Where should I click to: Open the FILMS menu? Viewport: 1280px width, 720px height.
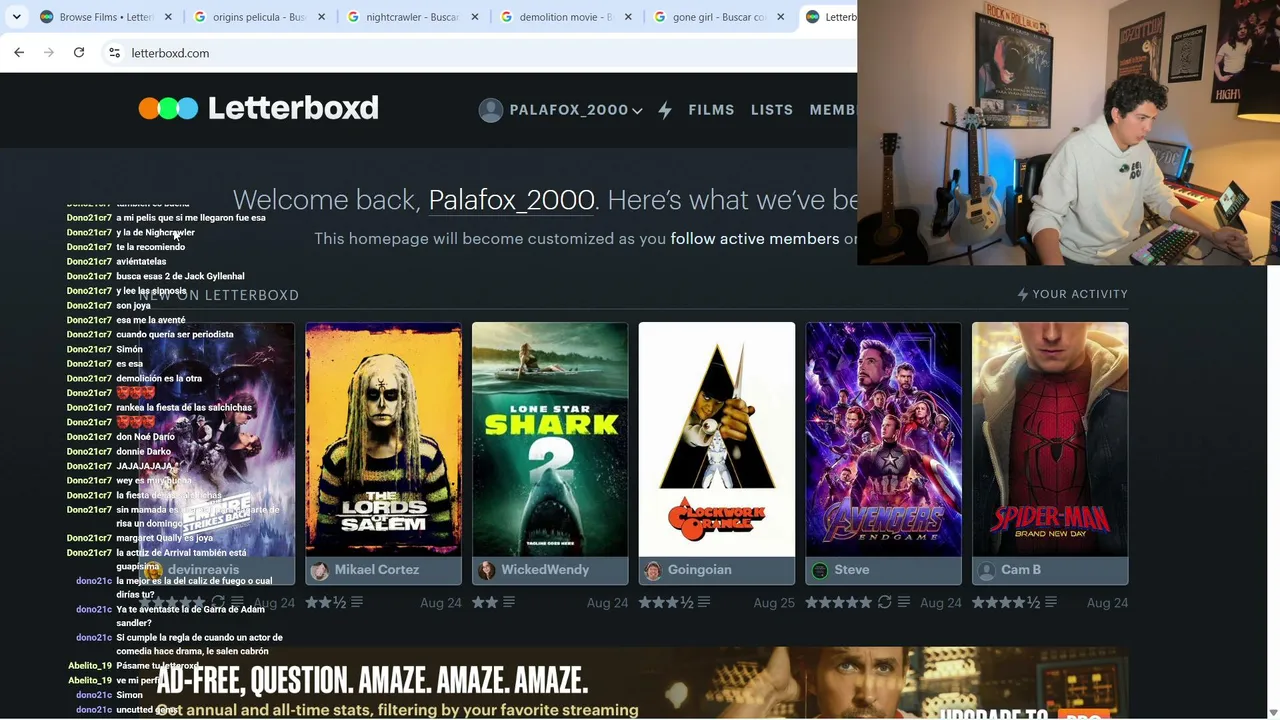(711, 110)
